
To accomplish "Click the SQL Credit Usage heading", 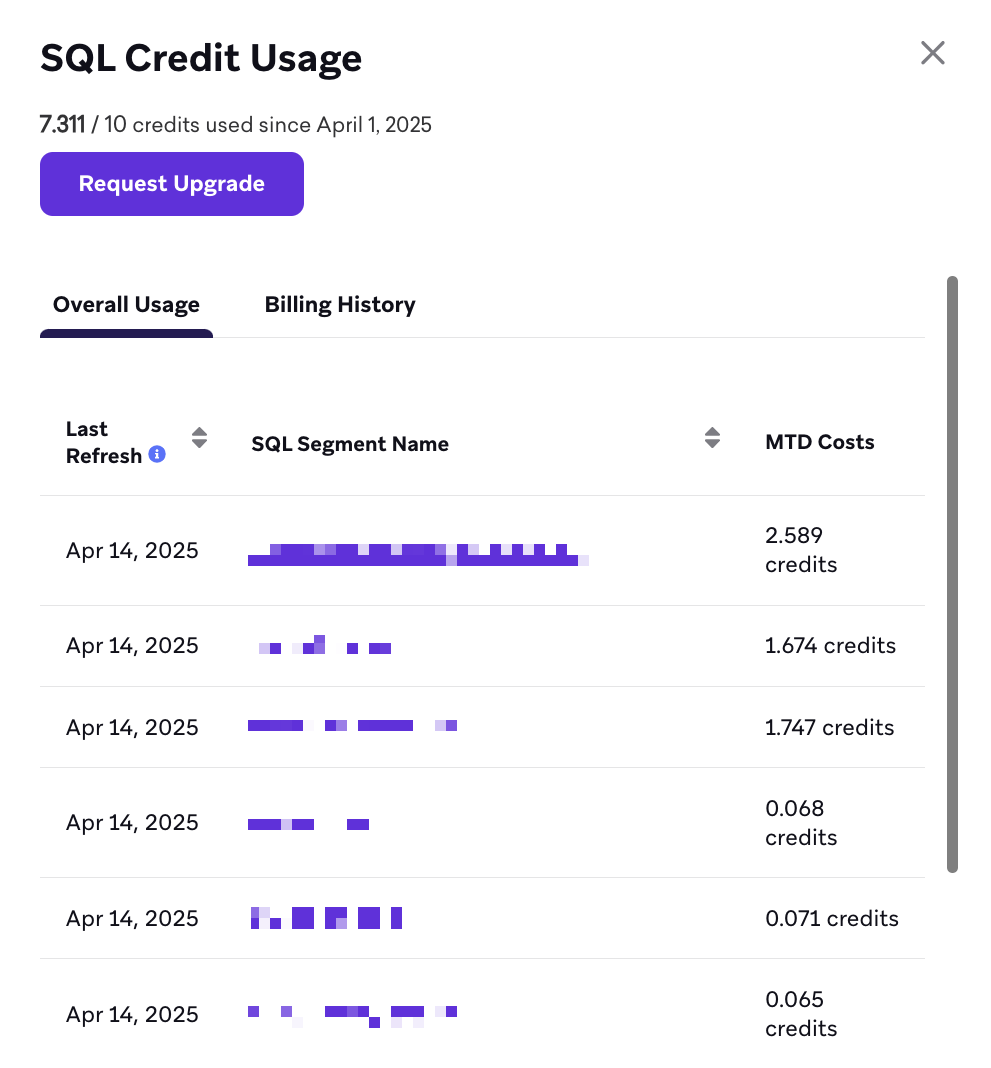I will point(201,58).
